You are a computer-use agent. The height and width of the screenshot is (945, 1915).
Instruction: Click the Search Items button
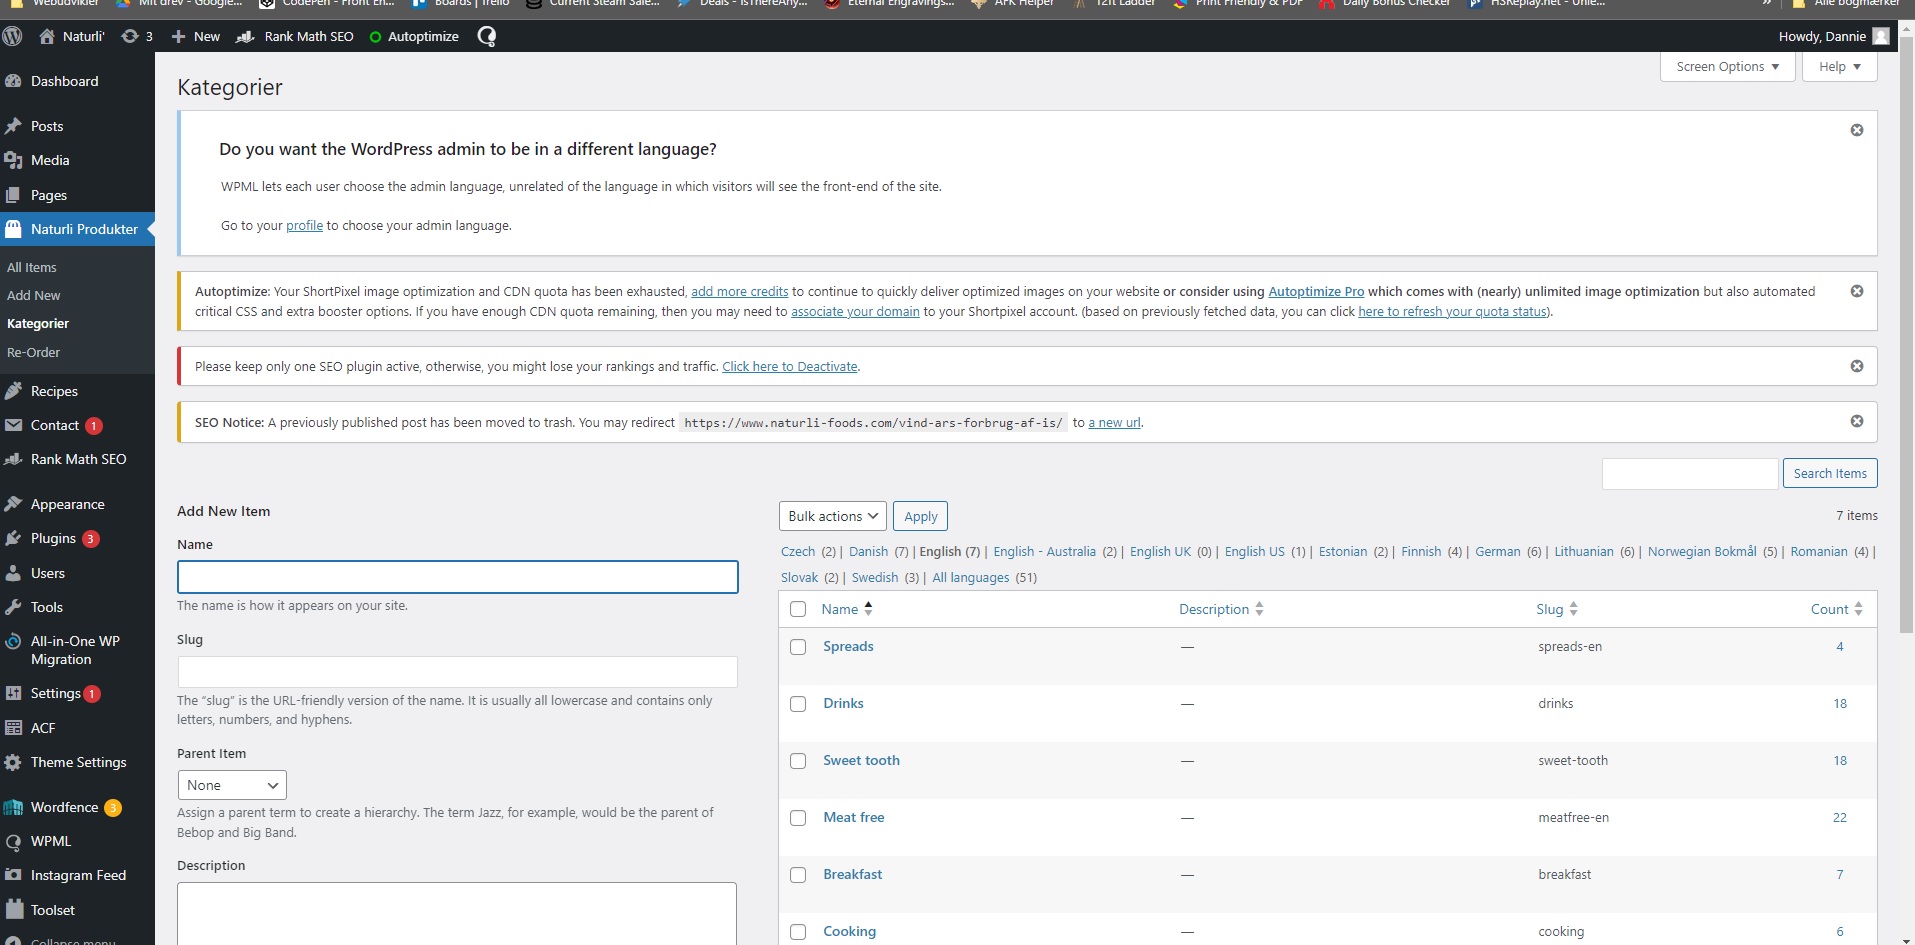click(x=1829, y=473)
